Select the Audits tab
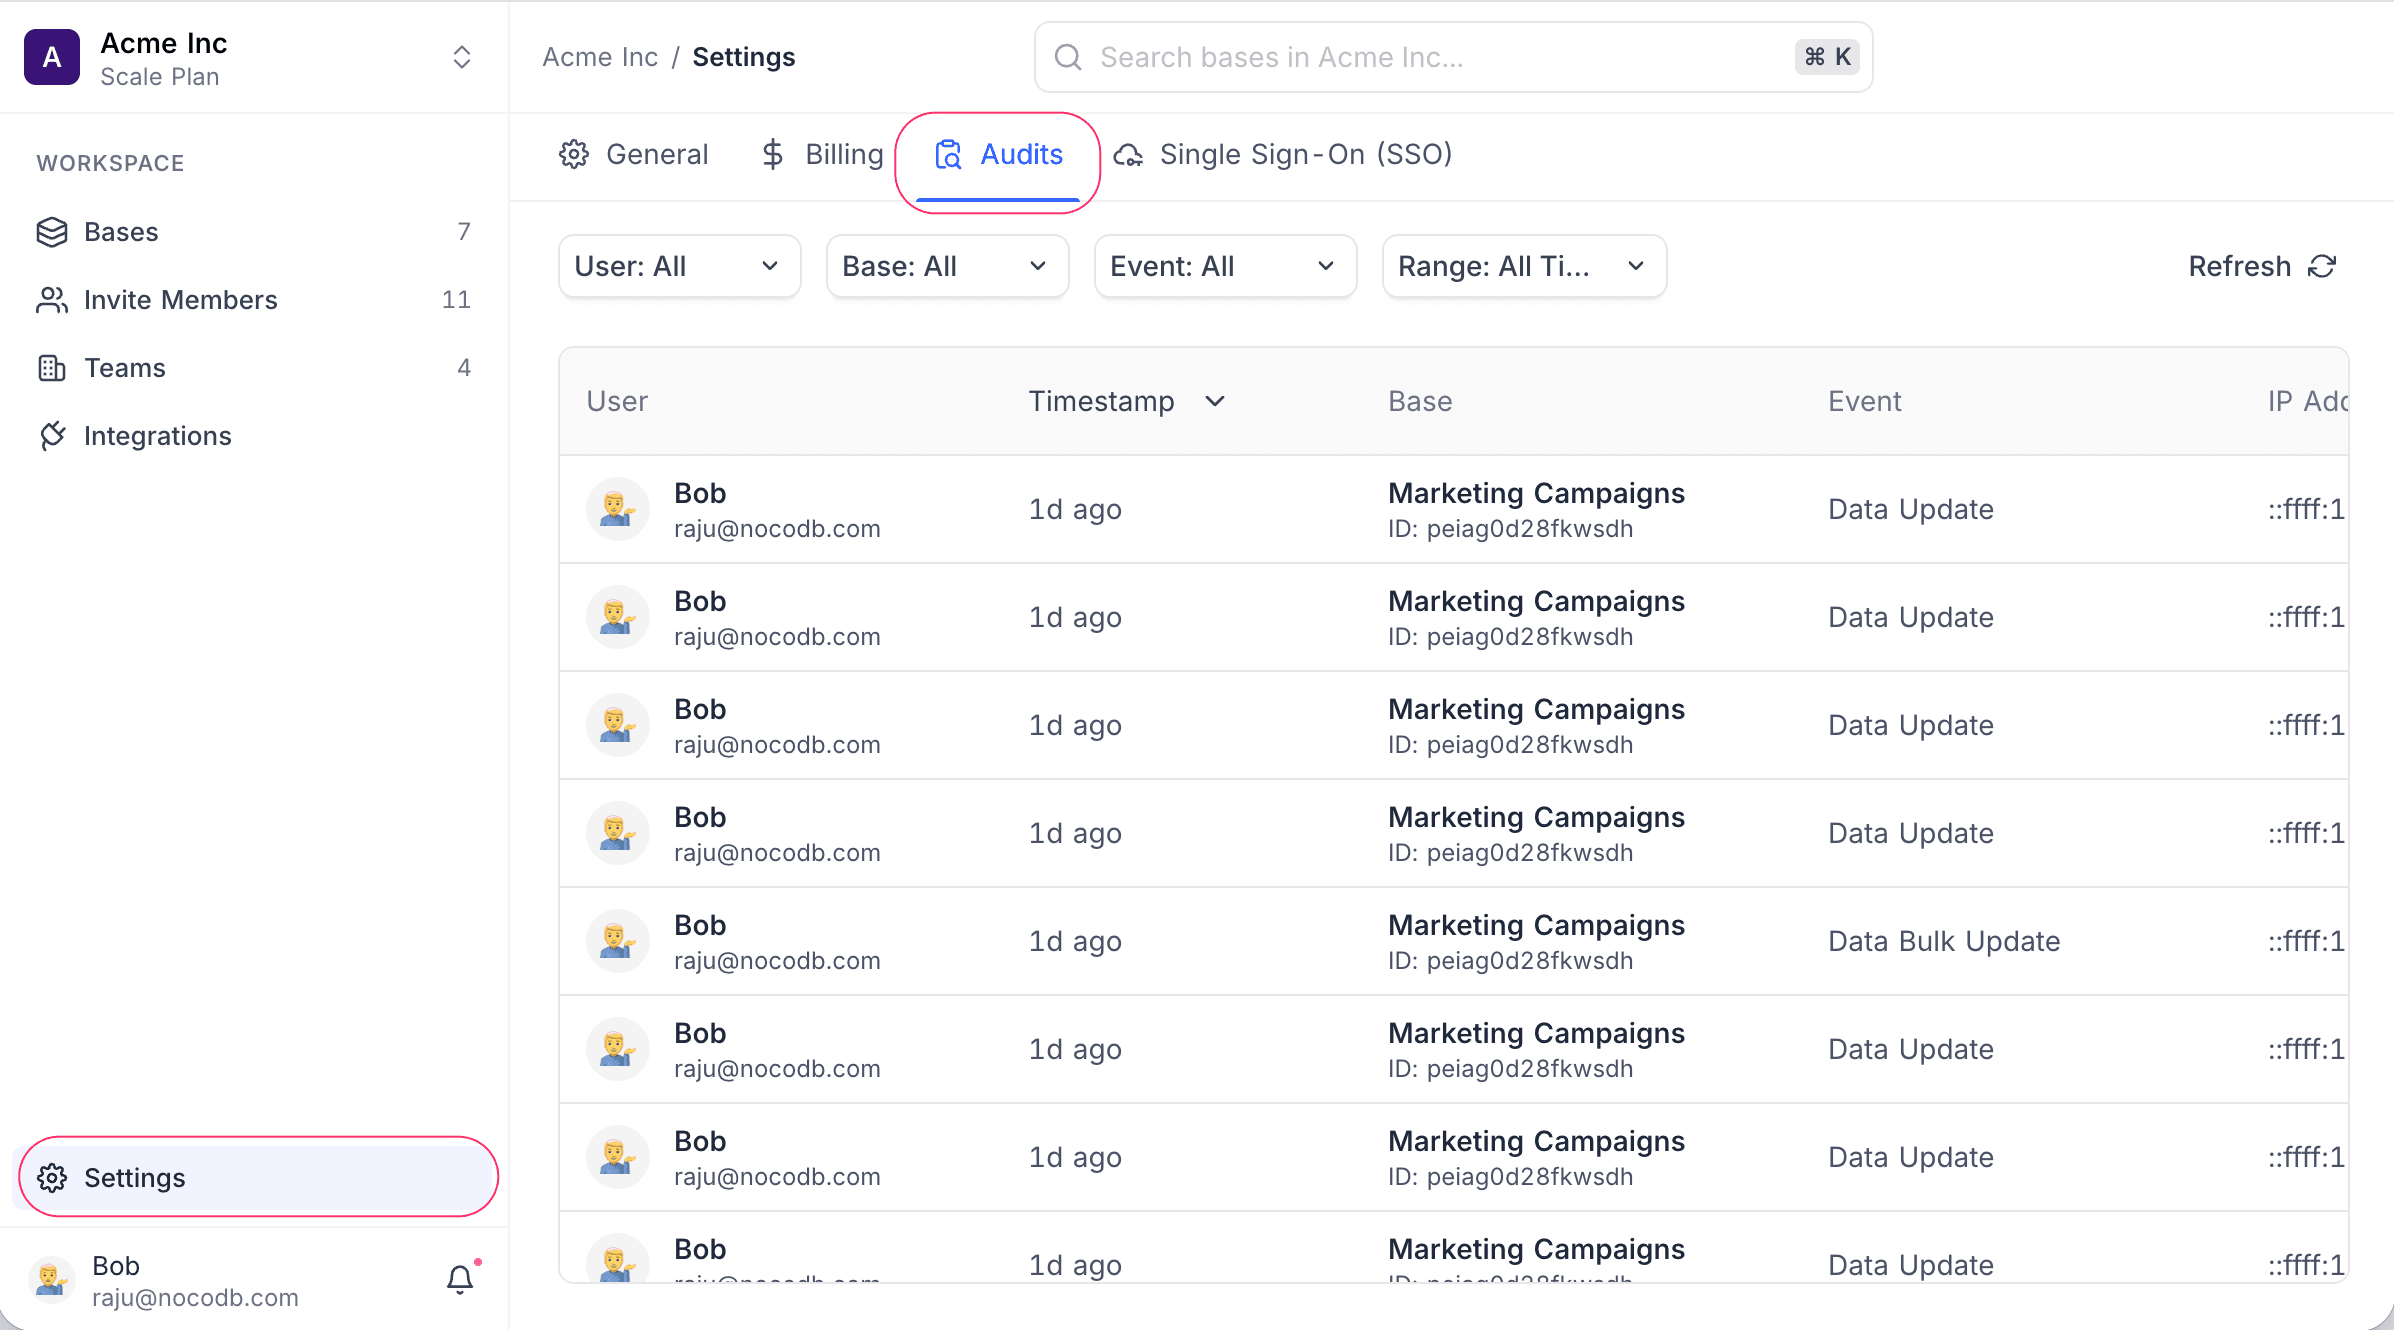2394x1330 pixels. [998, 154]
